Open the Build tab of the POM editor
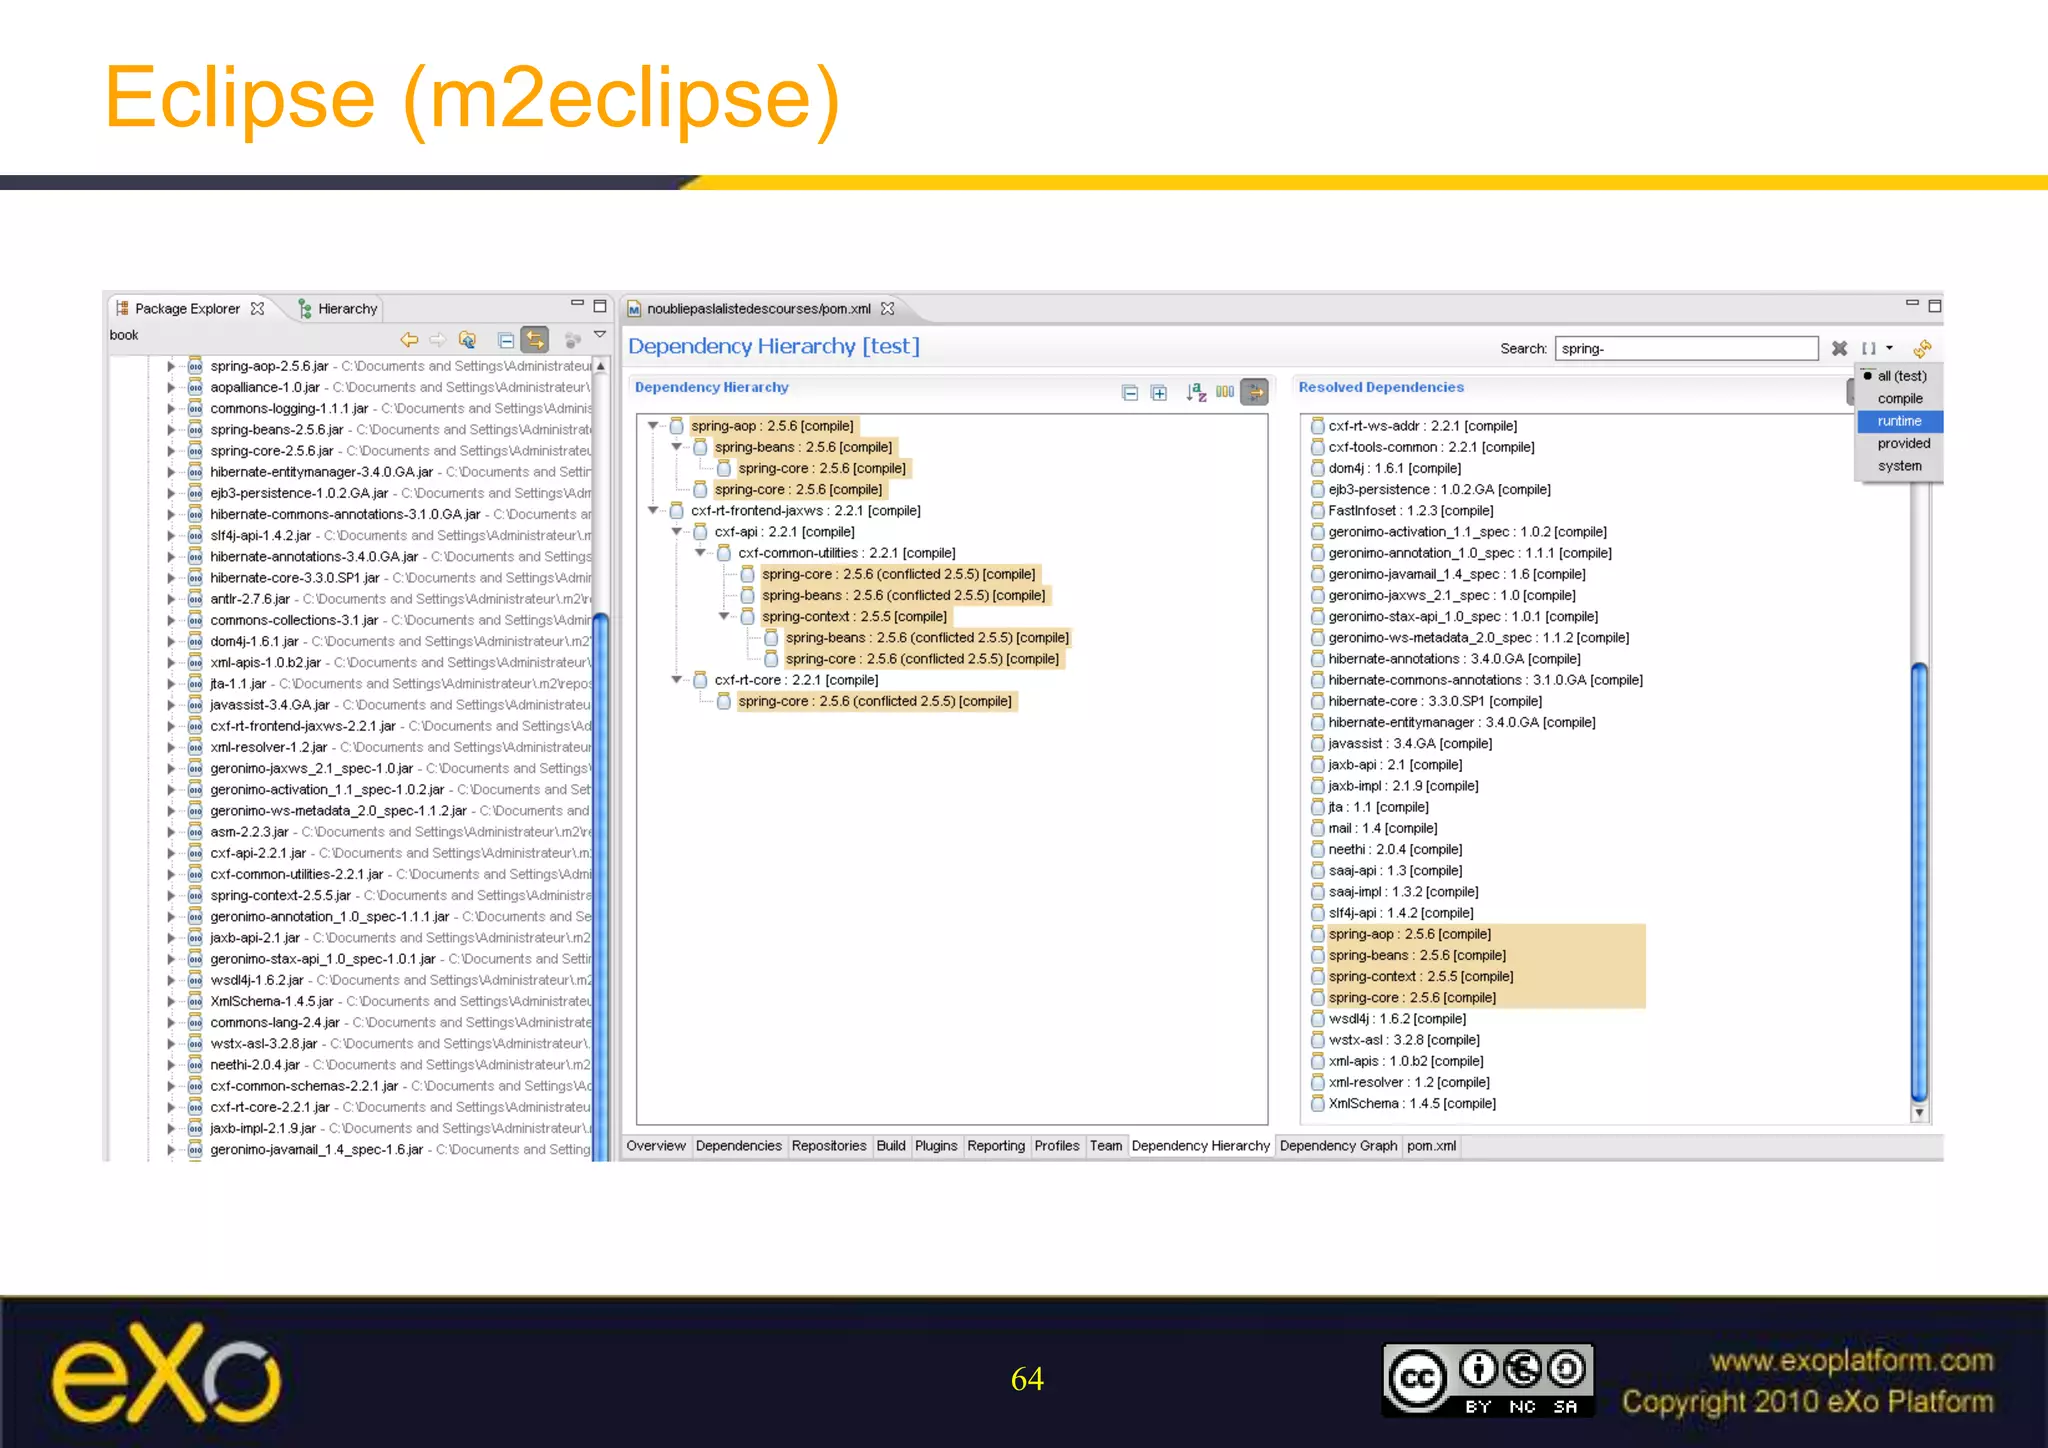Screen dimensions: 2048x1448 [891, 1146]
